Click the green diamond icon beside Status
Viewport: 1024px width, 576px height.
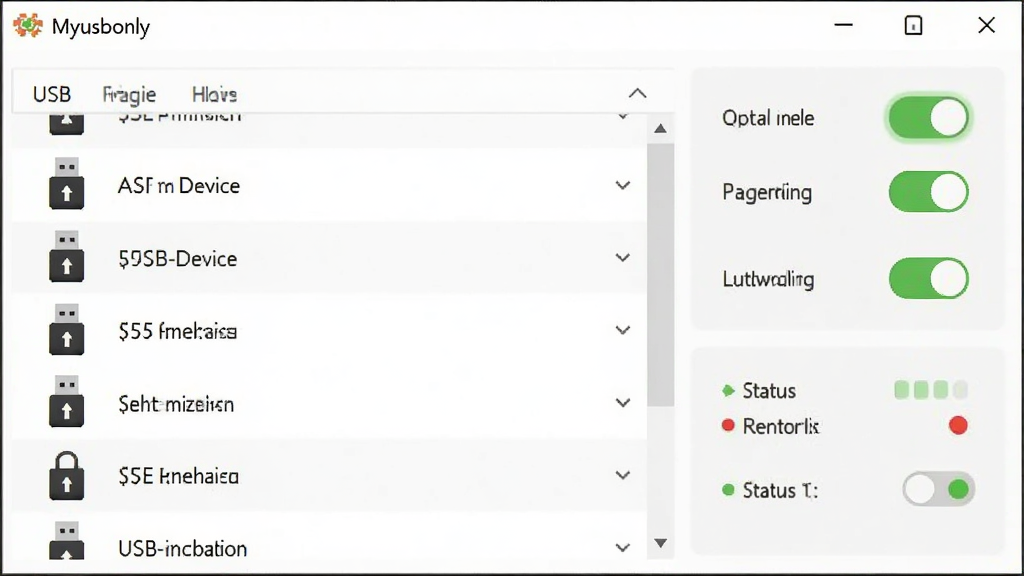tap(728, 391)
